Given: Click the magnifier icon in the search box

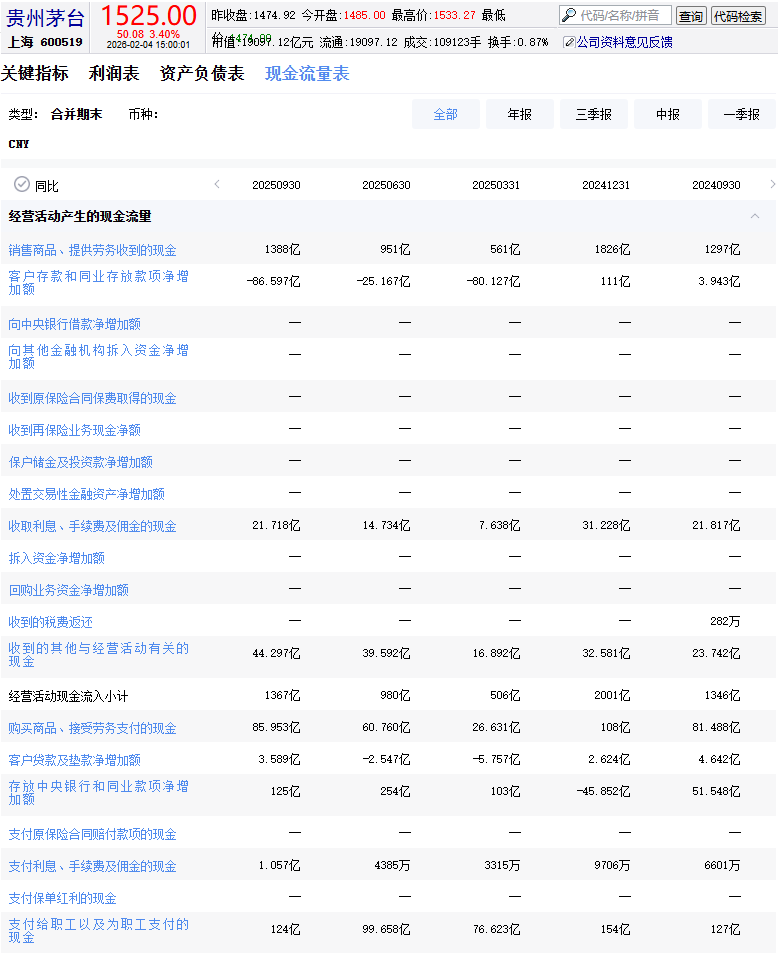Looking at the screenshot, I should [569, 16].
